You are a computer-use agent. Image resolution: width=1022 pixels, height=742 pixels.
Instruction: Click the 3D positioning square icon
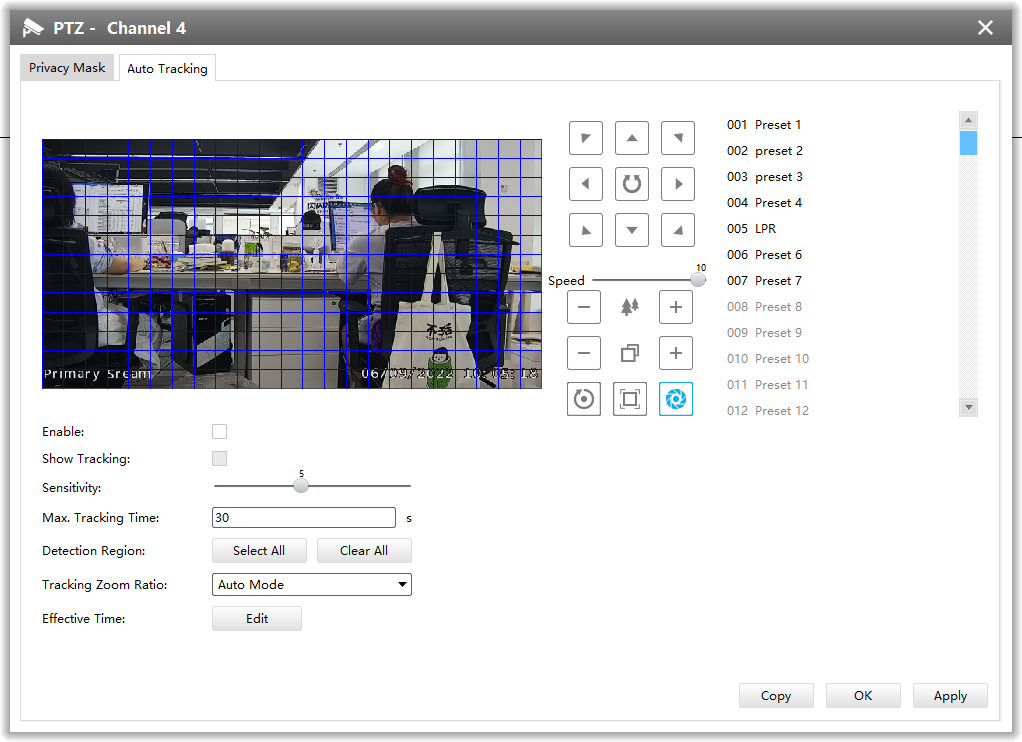[x=630, y=399]
